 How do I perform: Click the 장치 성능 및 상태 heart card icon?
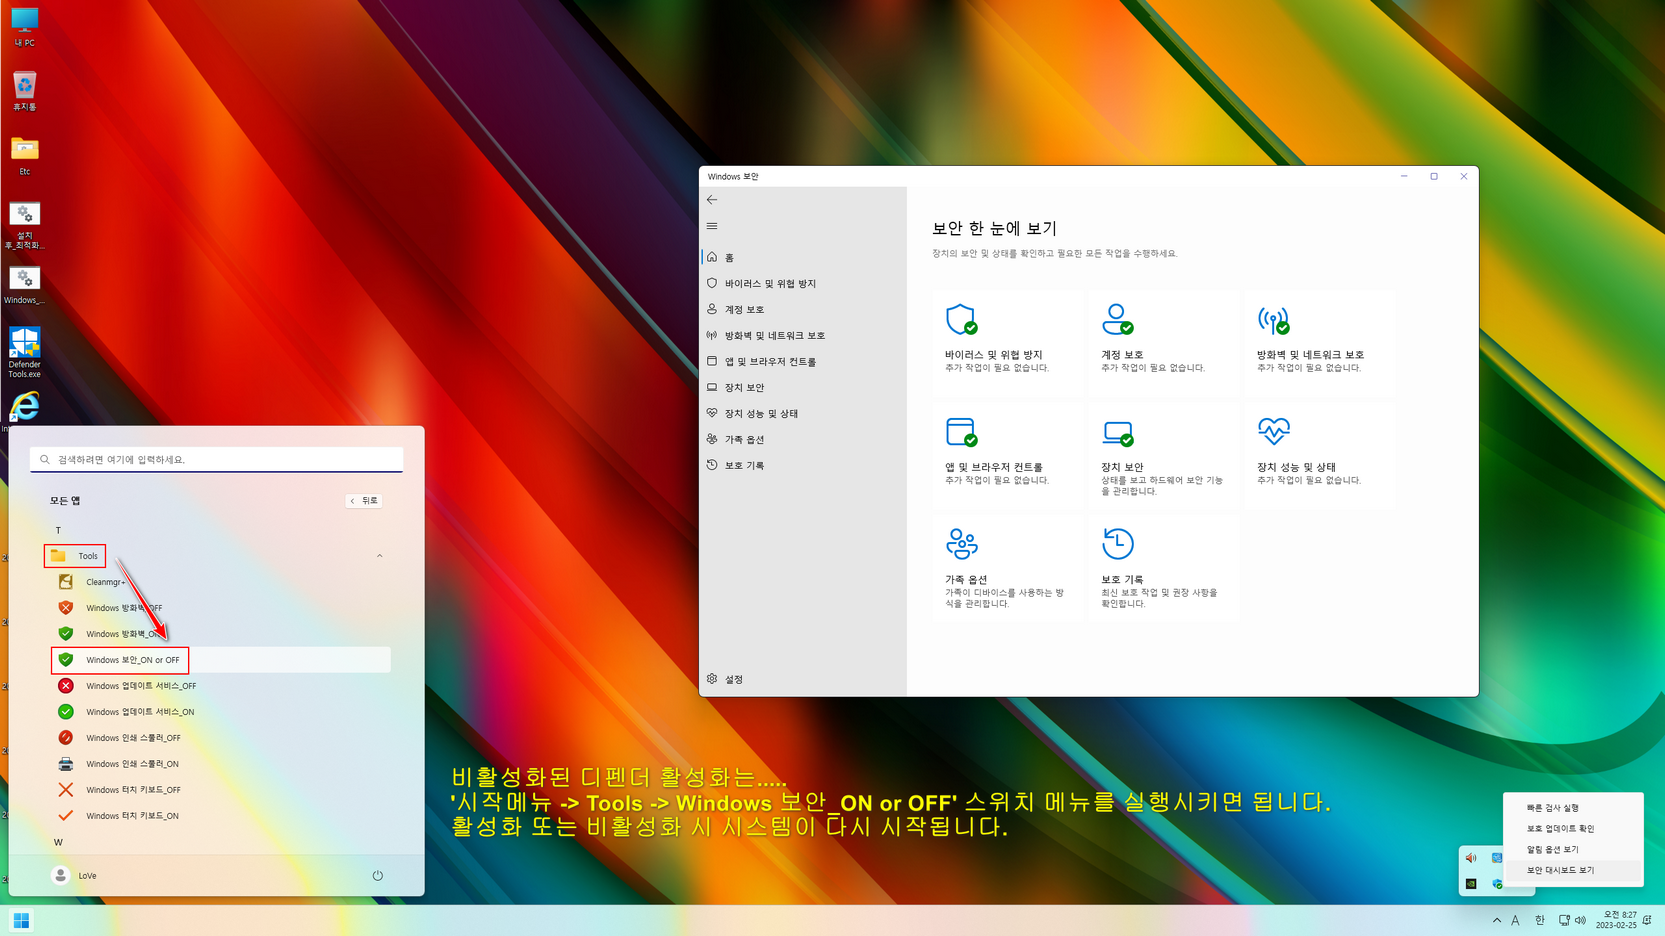(x=1273, y=432)
